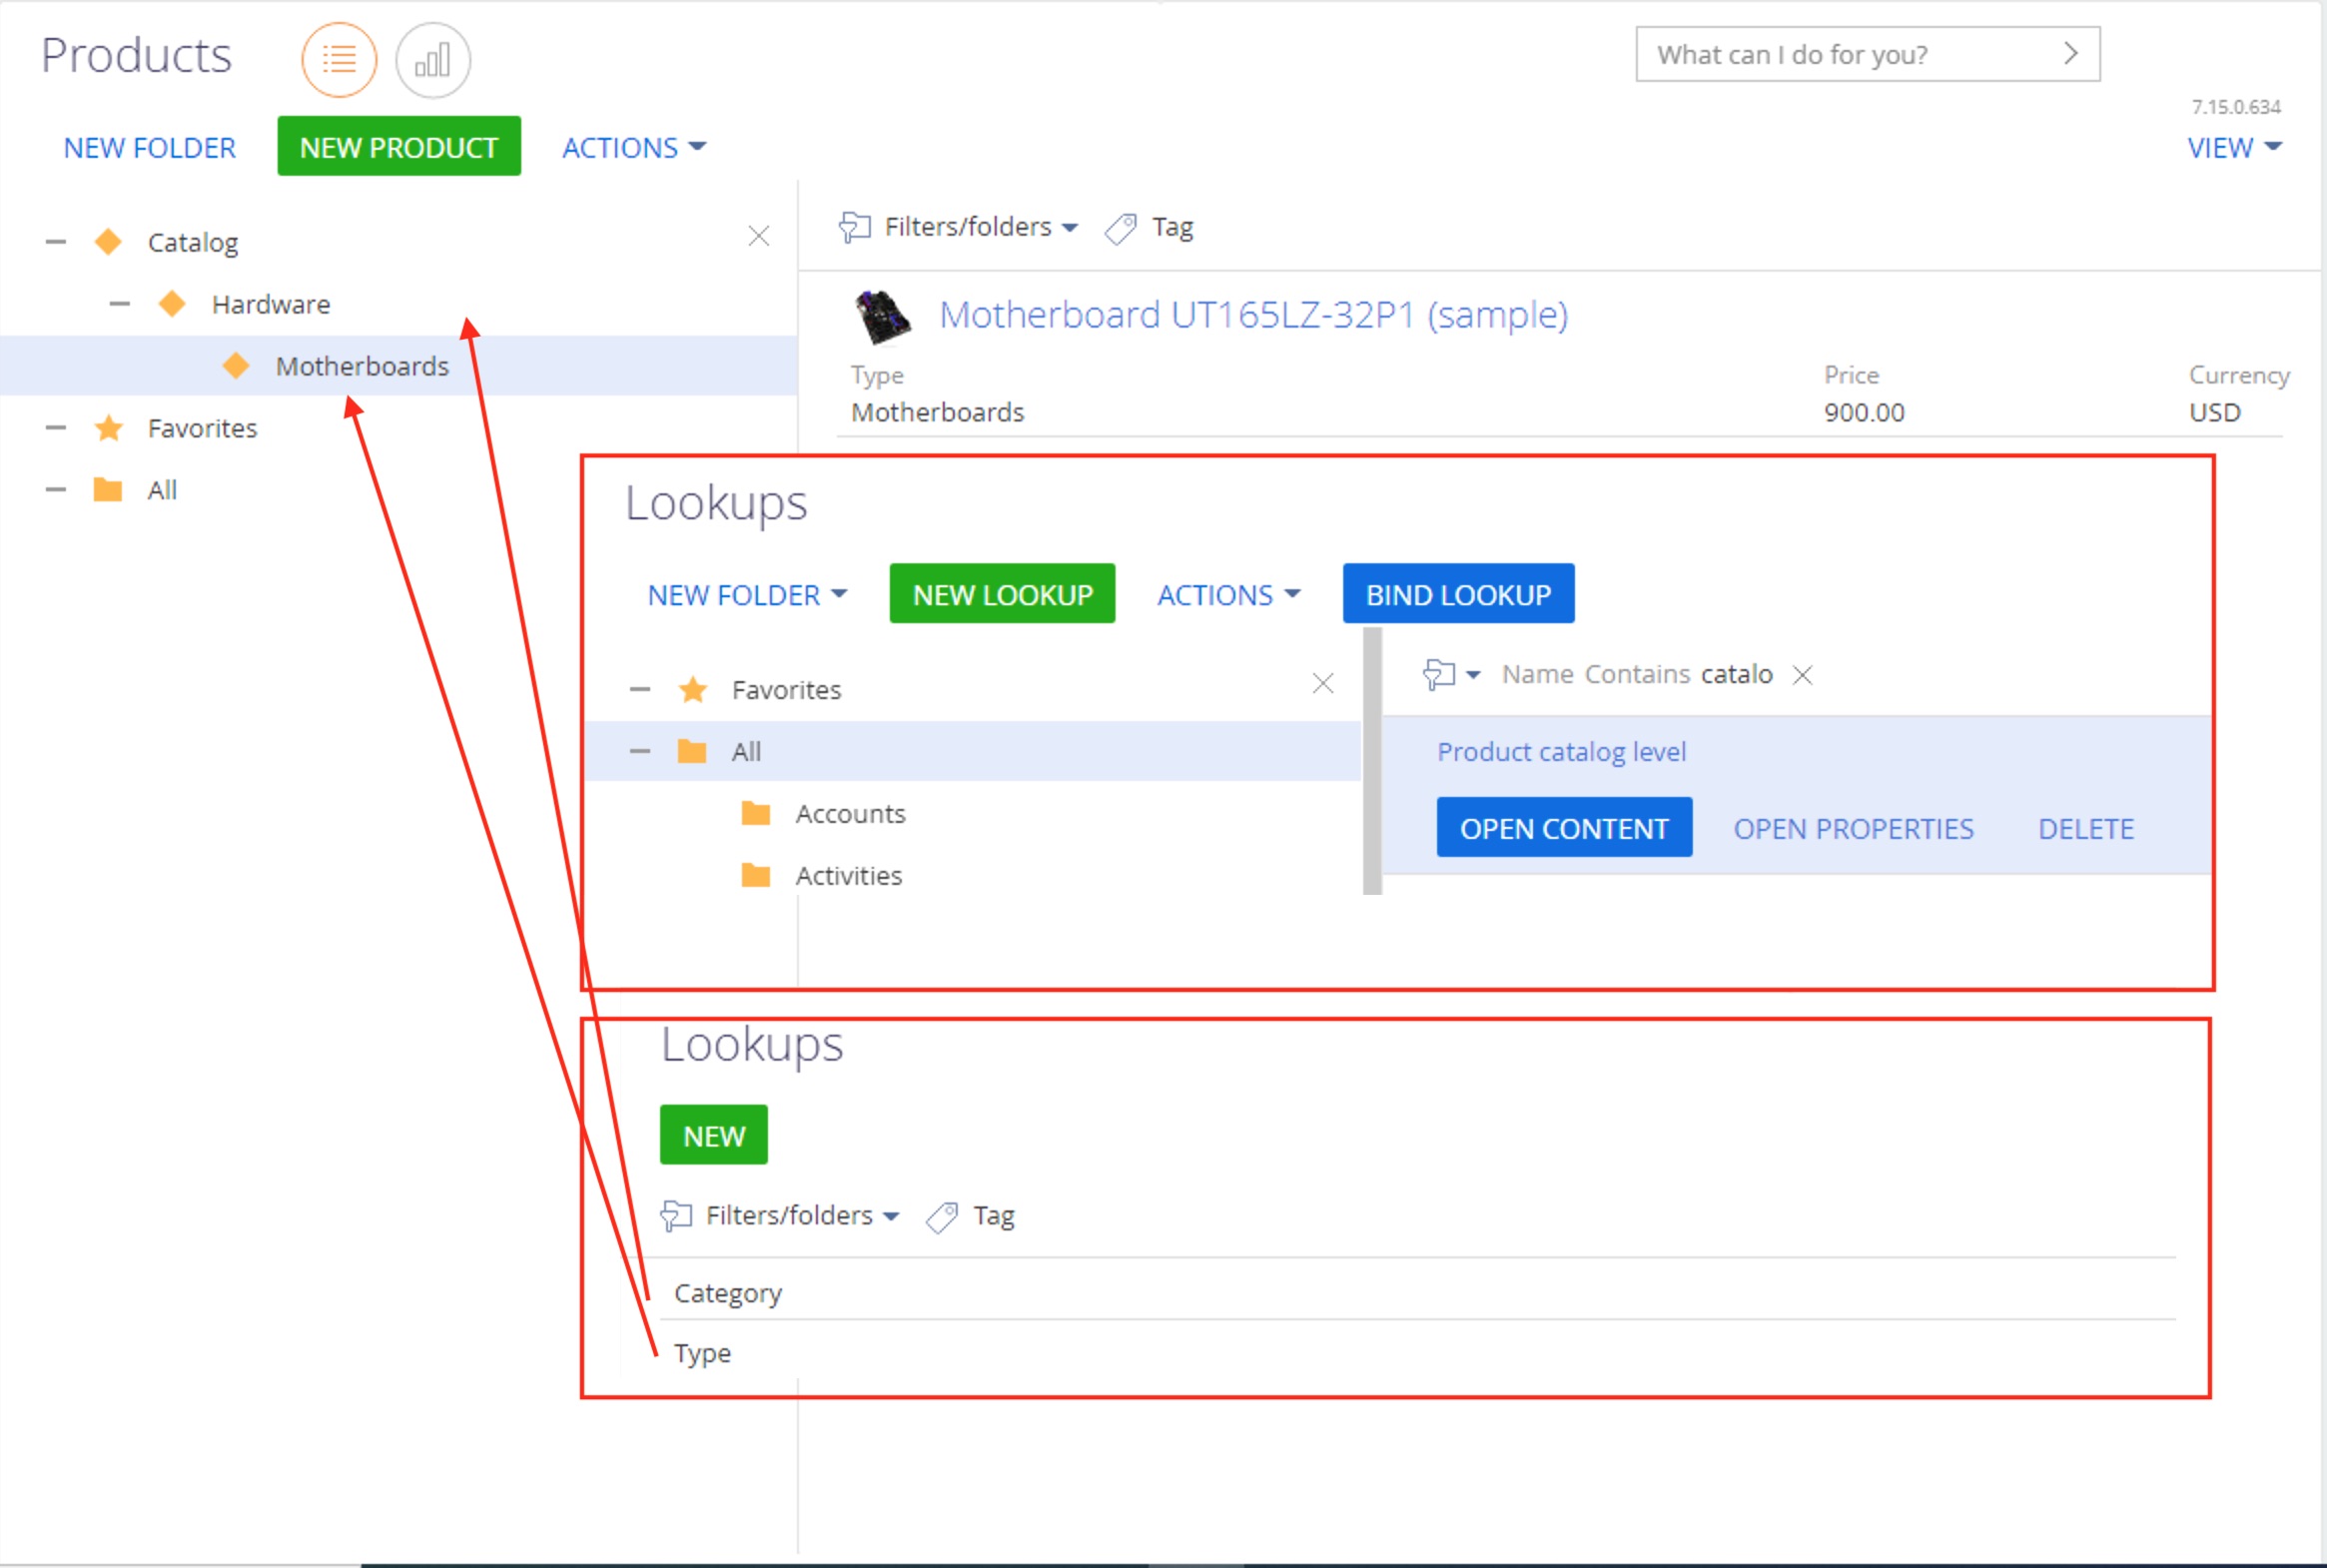Collapse All node in Lookups tree

click(x=640, y=751)
